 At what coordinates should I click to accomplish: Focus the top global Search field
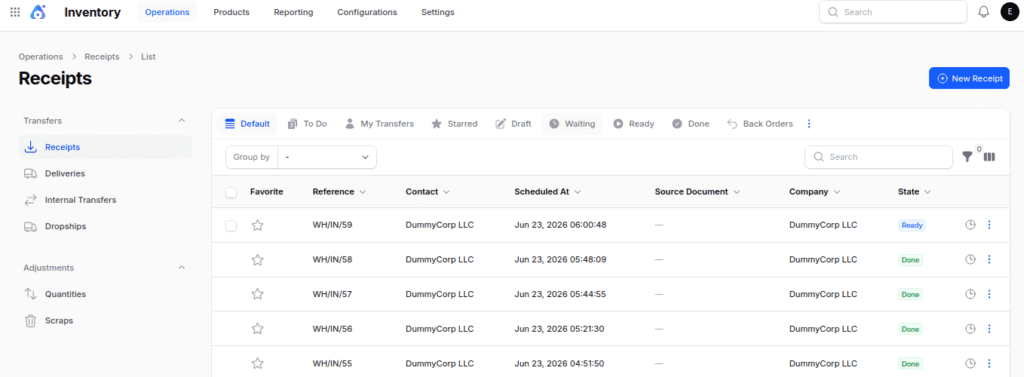pos(893,12)
